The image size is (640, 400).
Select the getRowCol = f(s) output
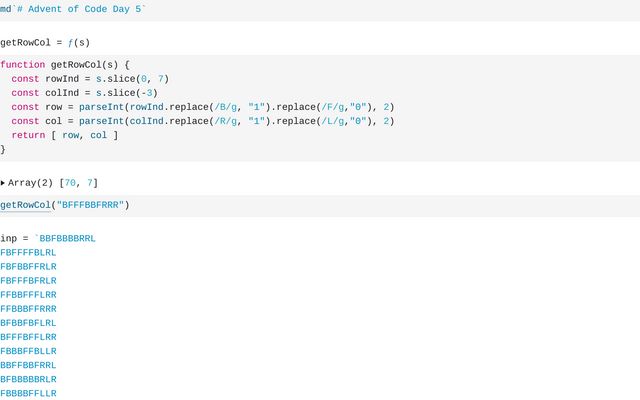tap(45, 43)
